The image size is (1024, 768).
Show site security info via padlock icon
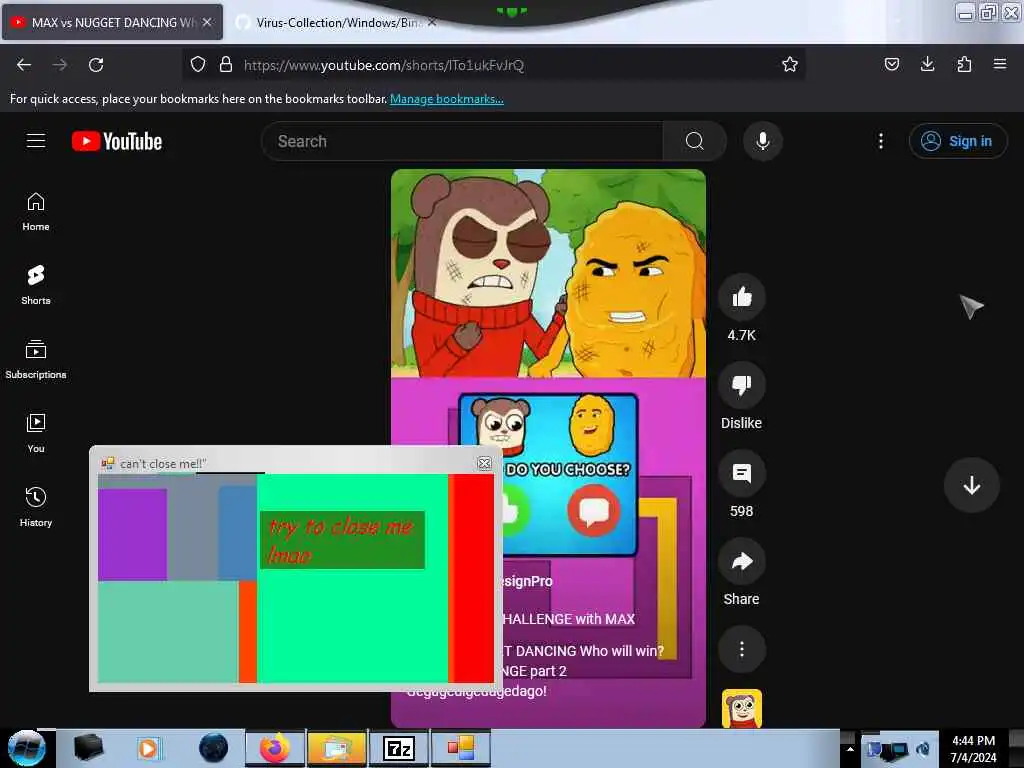[x=226, y=65]
